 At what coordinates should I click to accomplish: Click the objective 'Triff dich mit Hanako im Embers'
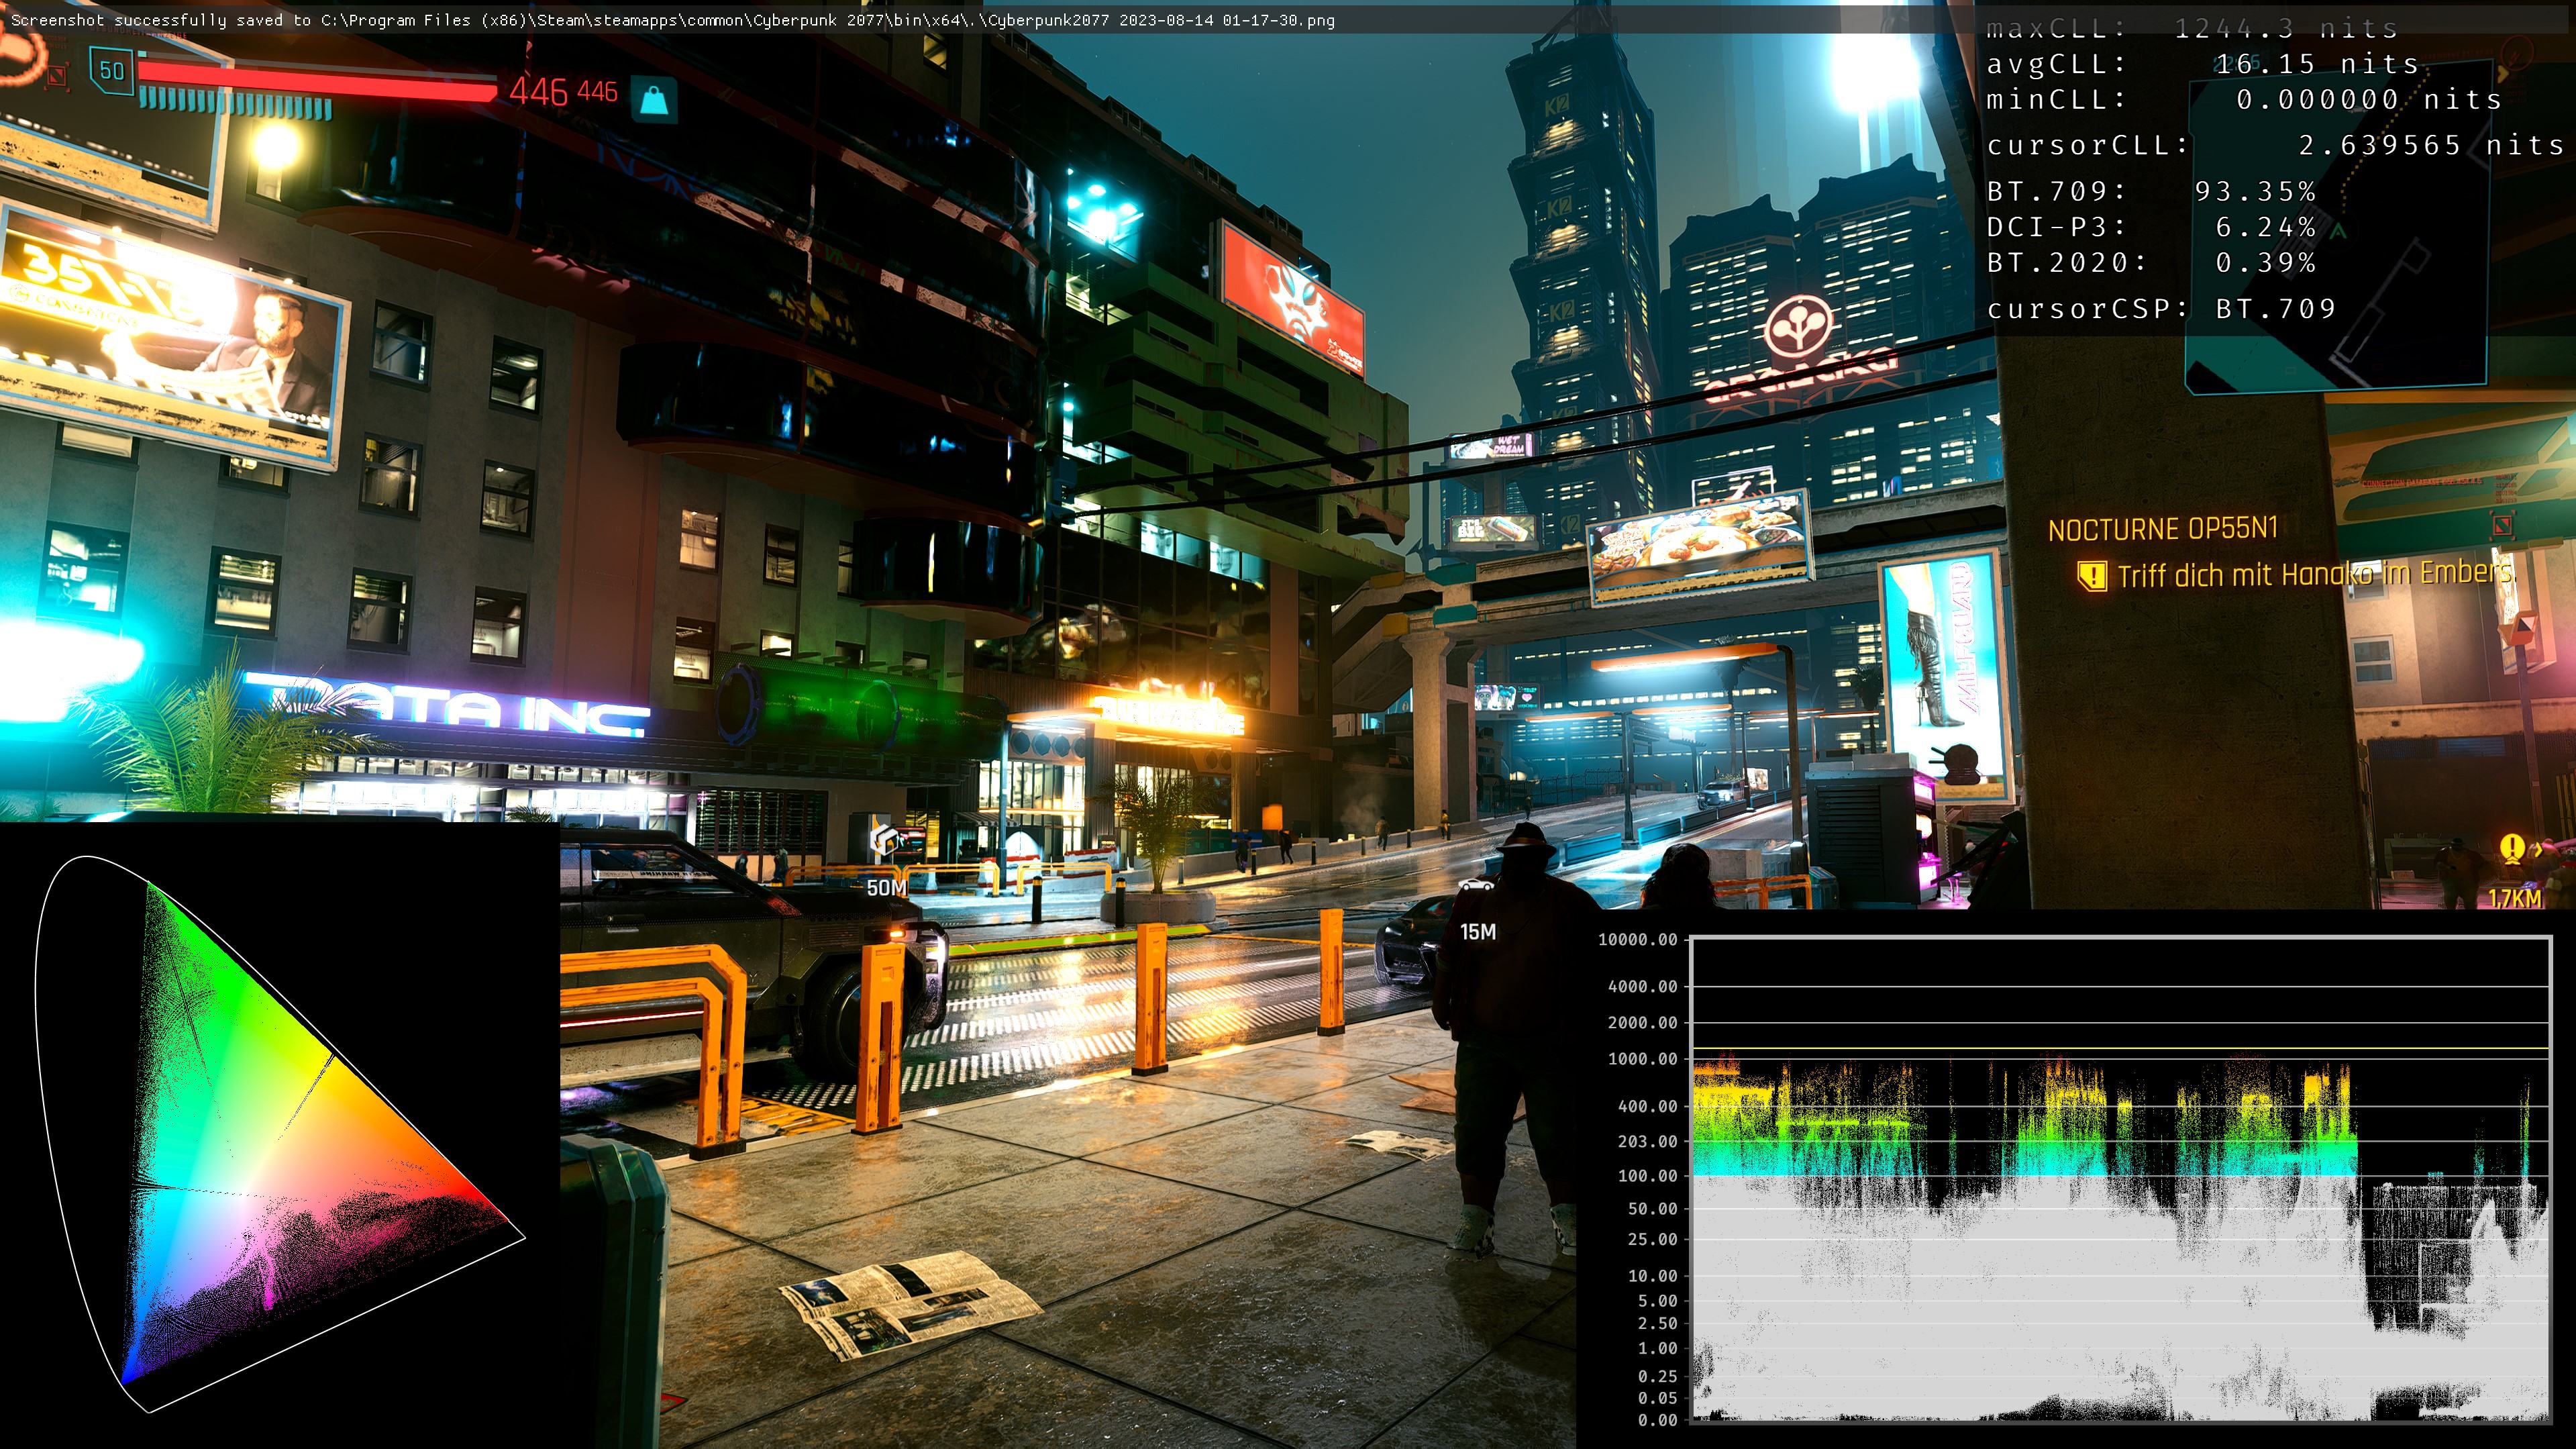click(x=2315, y=574)
